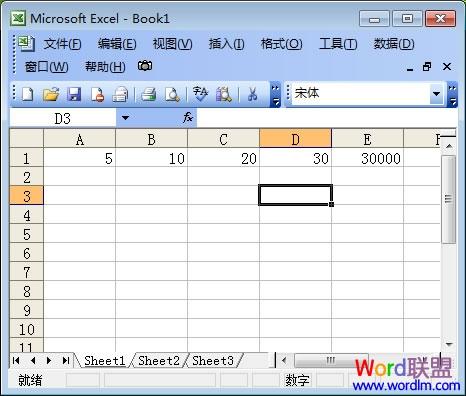The height and width of the screenshot is (396, 466).
Task: Go to the first sheet with the tab scroll arrow
Action: coord(16,360)
